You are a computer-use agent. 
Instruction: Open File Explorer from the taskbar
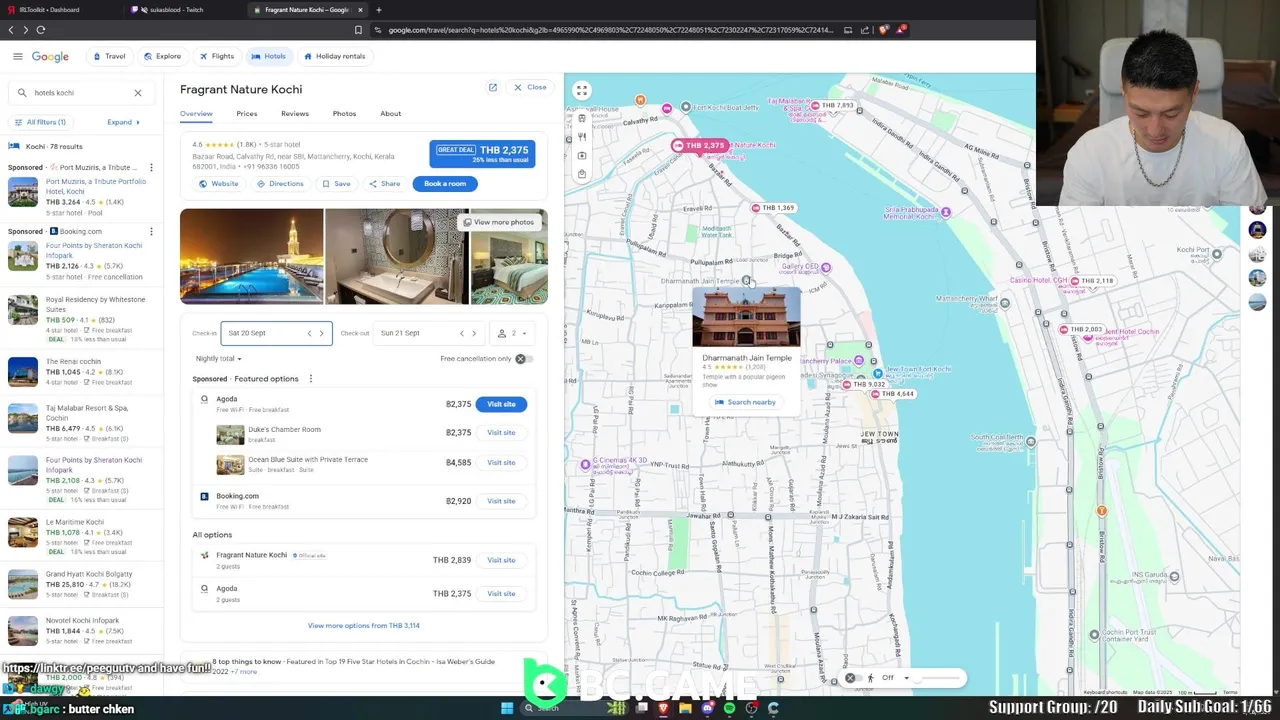pyautogui.click(x=685, y=708)
